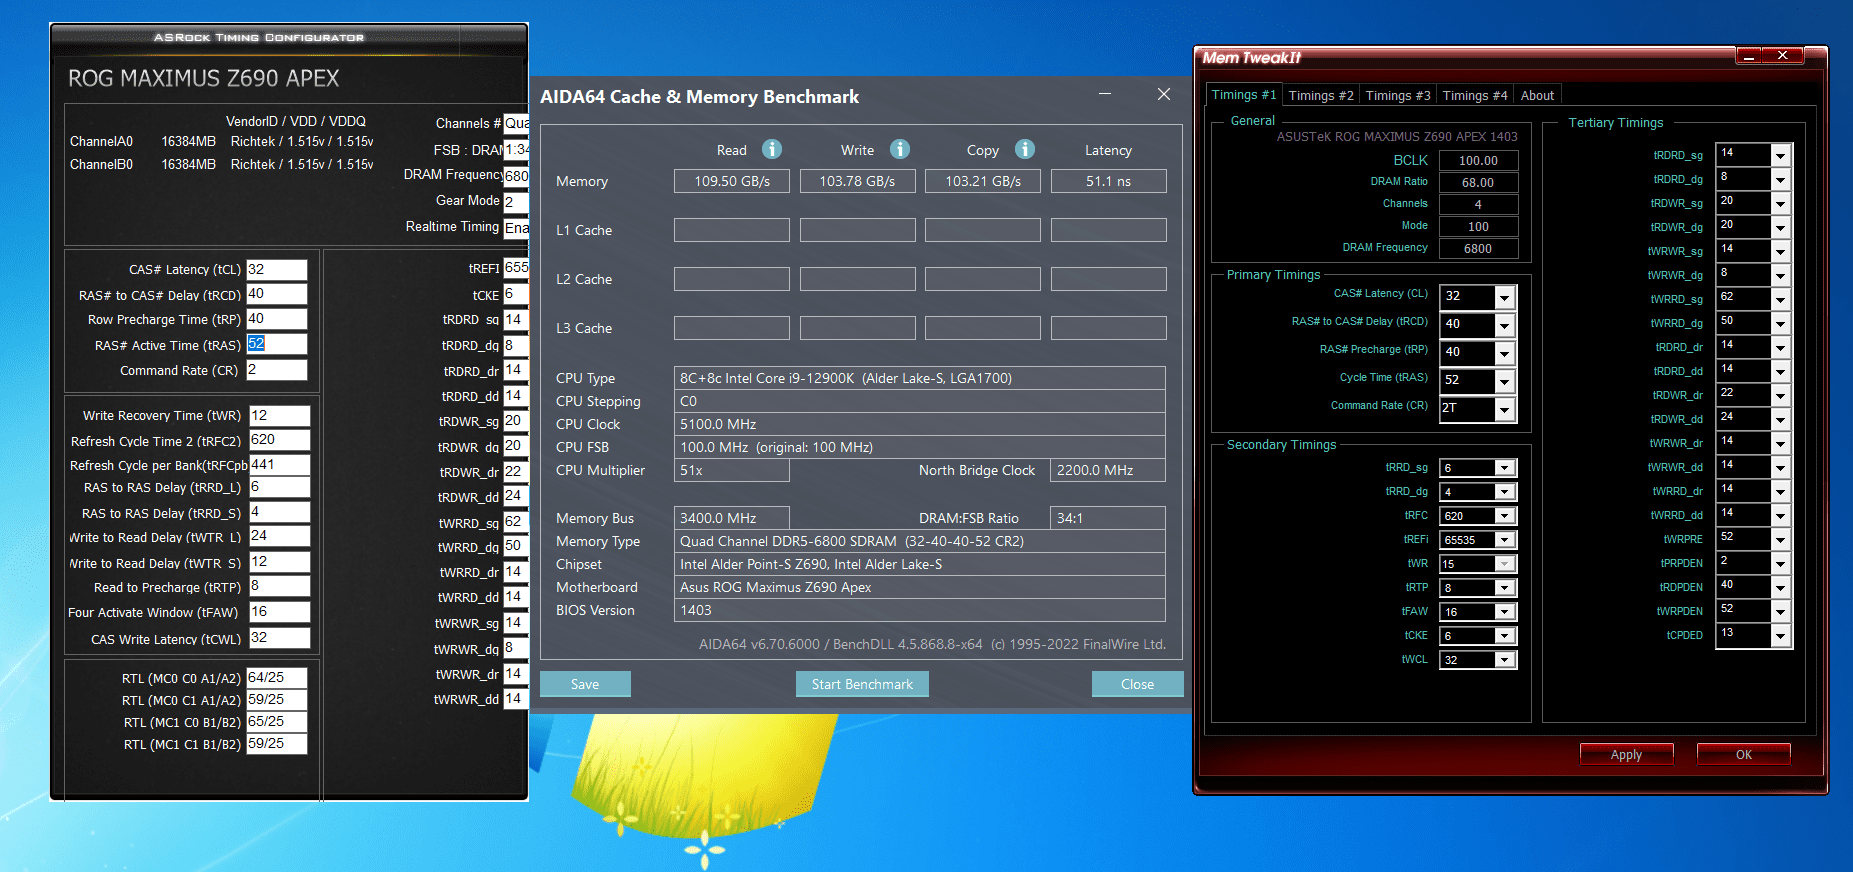Screen dimensions: 1853x872
Task: Click Refresh Cycle Time 2 (tRFC2) field
Action: click(279, 440)
